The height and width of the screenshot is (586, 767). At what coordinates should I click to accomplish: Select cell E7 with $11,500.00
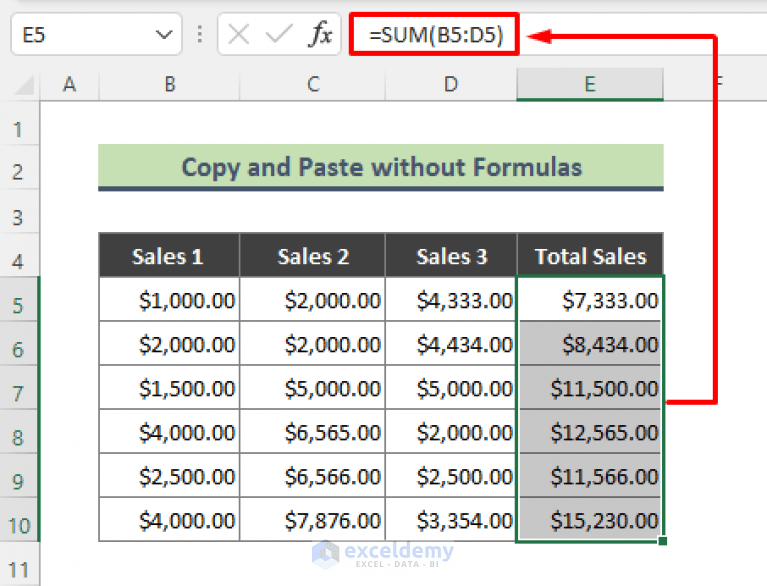coord(590,387)
